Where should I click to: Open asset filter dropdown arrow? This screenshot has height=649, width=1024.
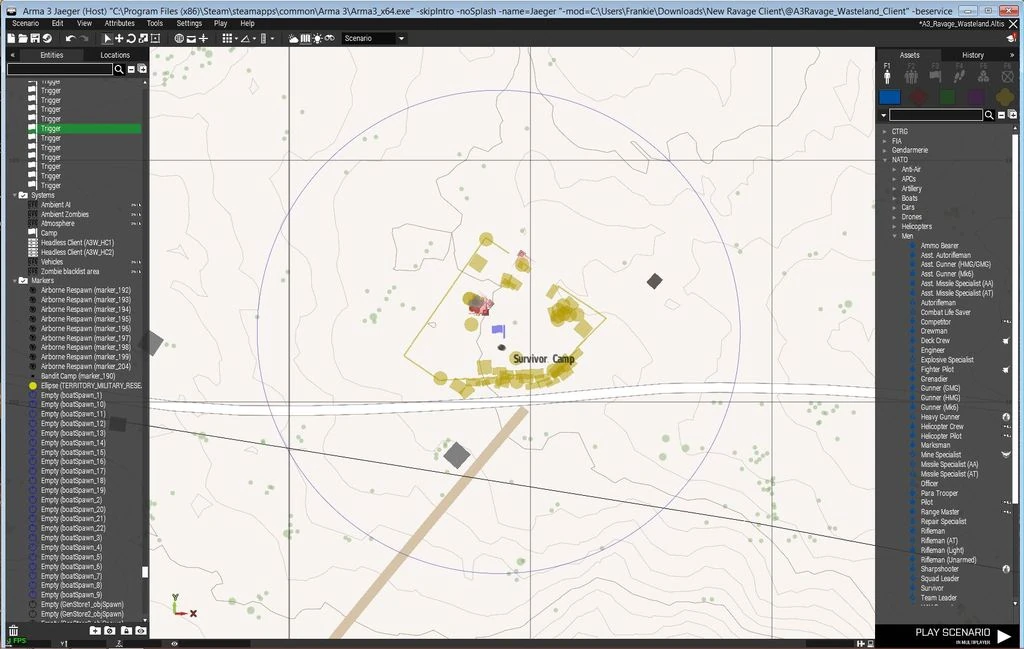[884, 116]
